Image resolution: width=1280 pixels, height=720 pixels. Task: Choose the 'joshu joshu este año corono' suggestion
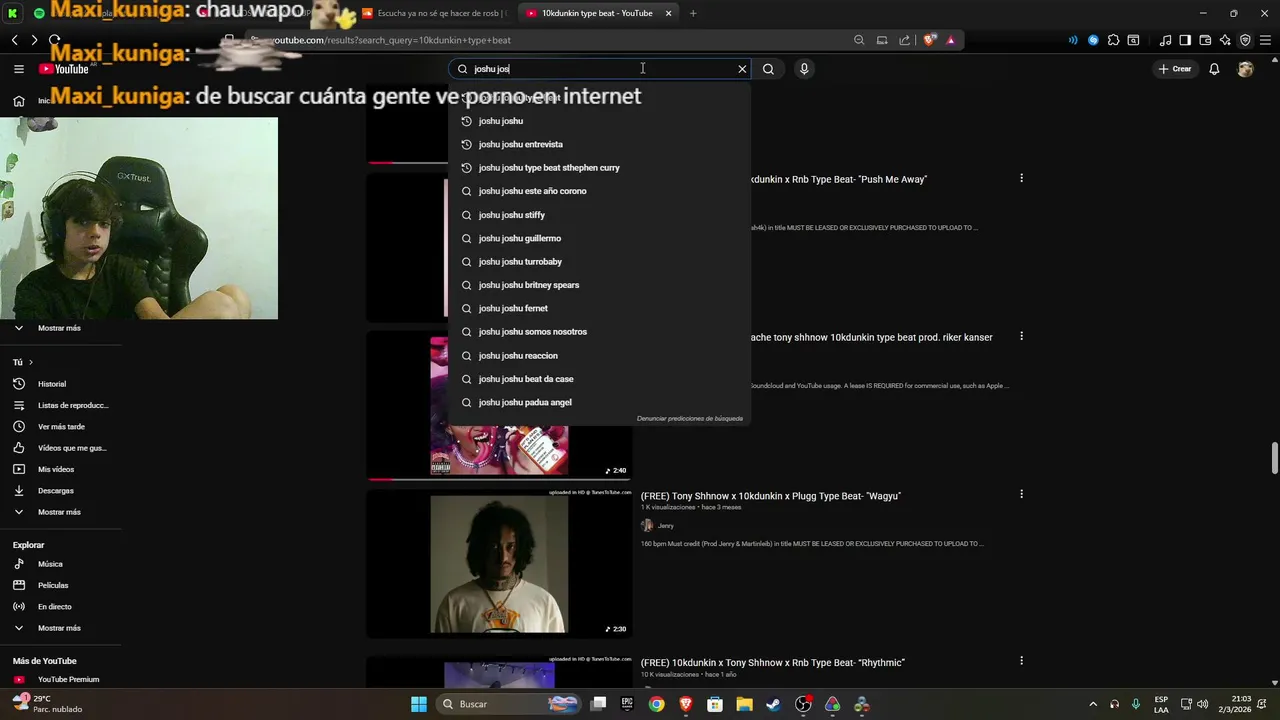point(598,191)
